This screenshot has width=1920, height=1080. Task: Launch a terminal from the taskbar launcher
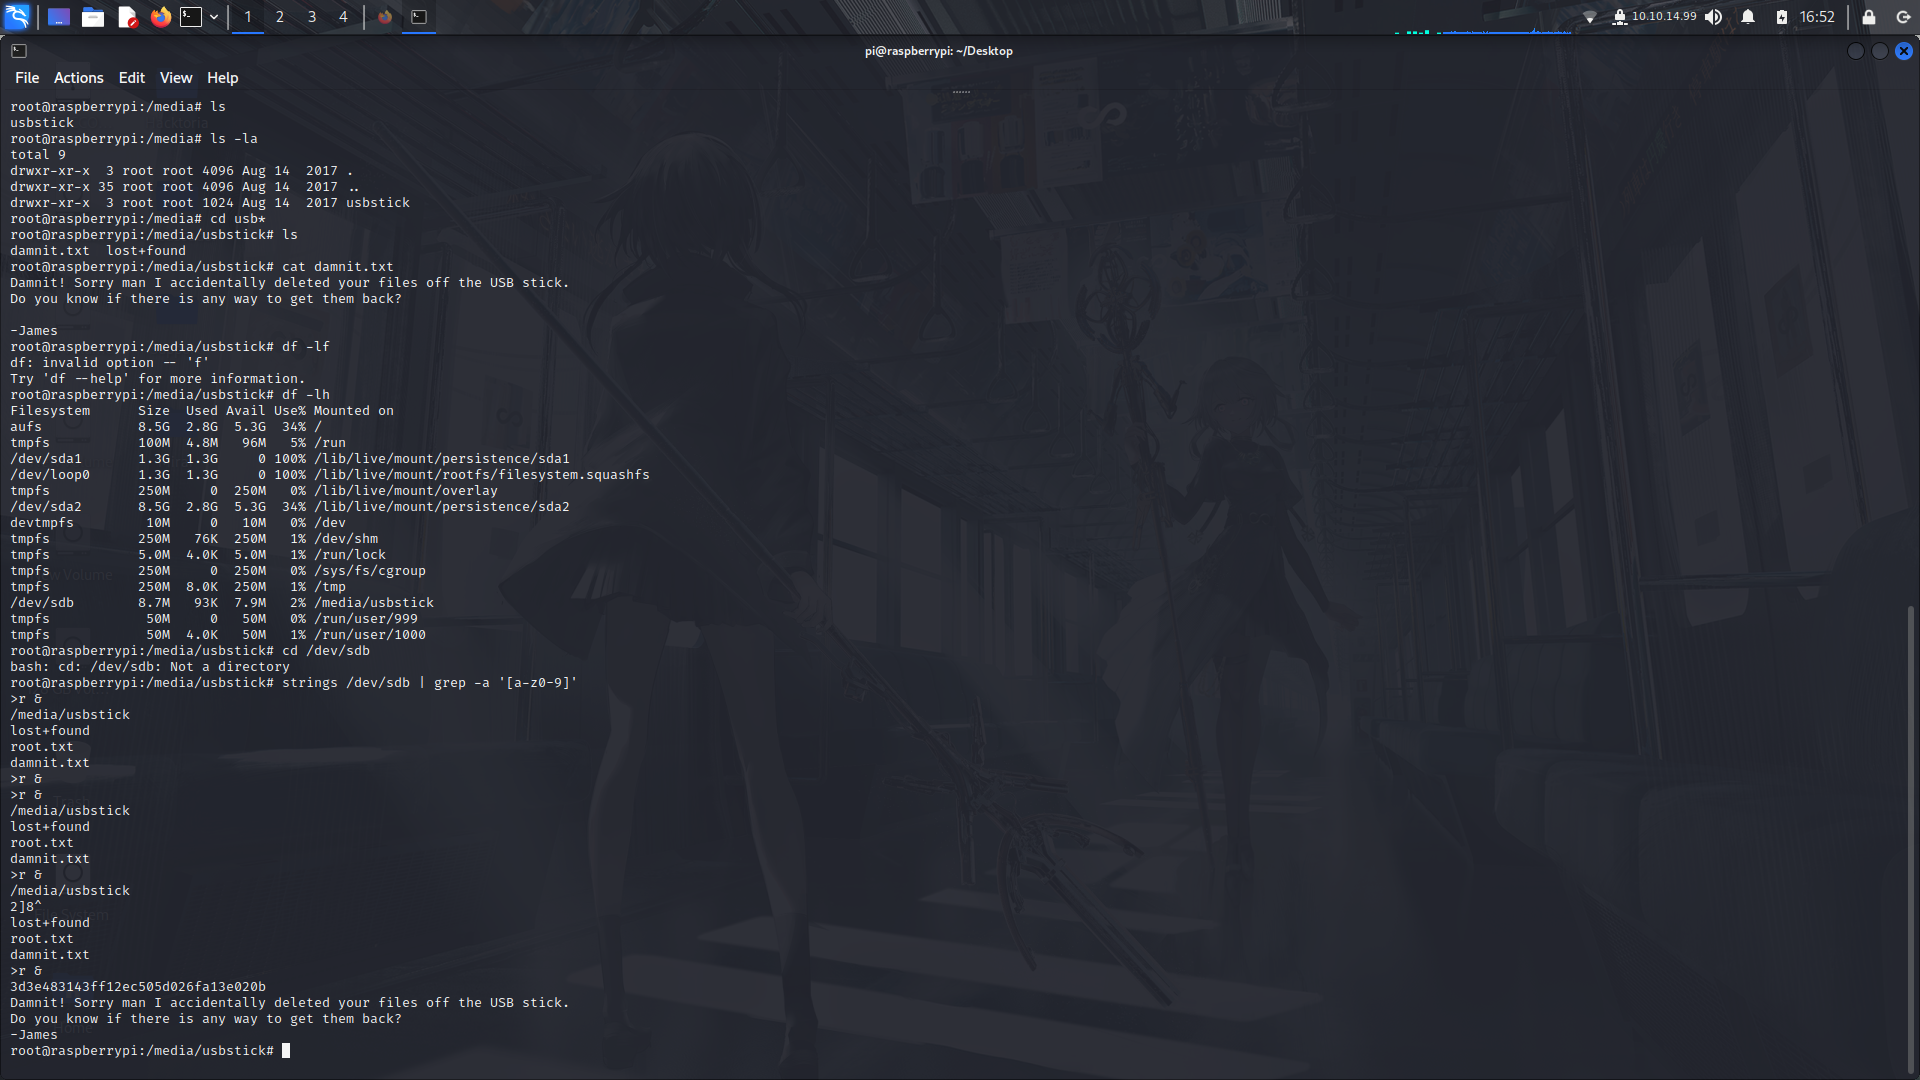190,17
